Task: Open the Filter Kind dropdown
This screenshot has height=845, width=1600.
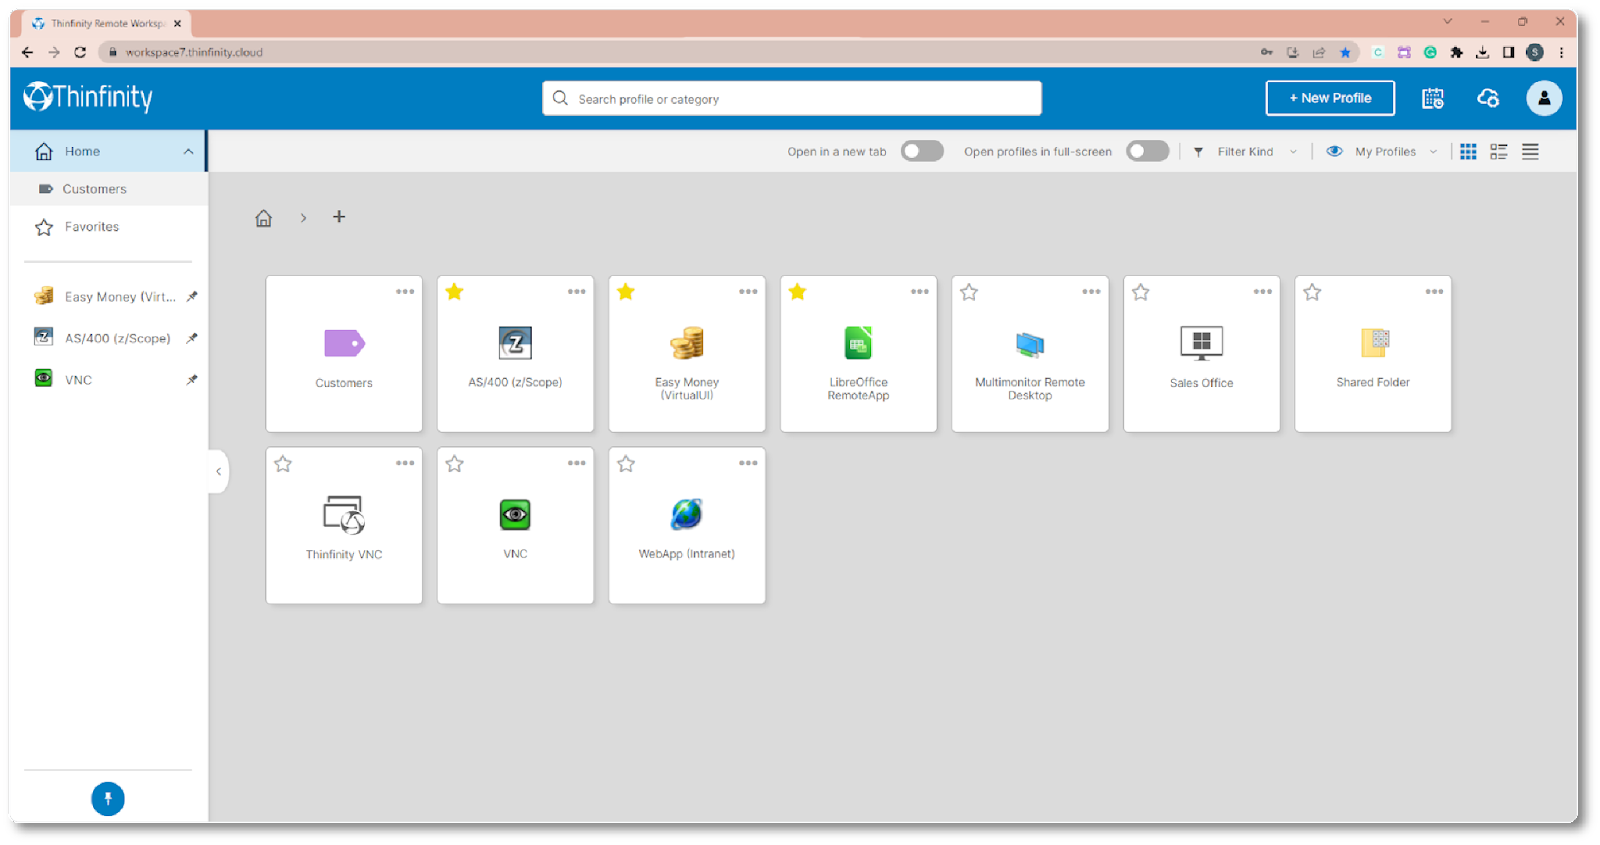Action: (x=1246, y=152)
